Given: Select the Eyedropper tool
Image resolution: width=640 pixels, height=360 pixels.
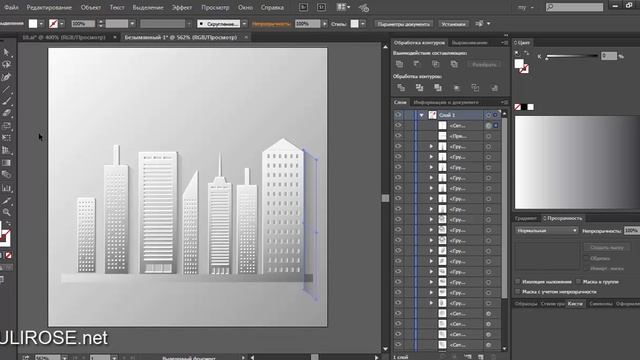Looking at the screenshot, I should tap(6, 200).
